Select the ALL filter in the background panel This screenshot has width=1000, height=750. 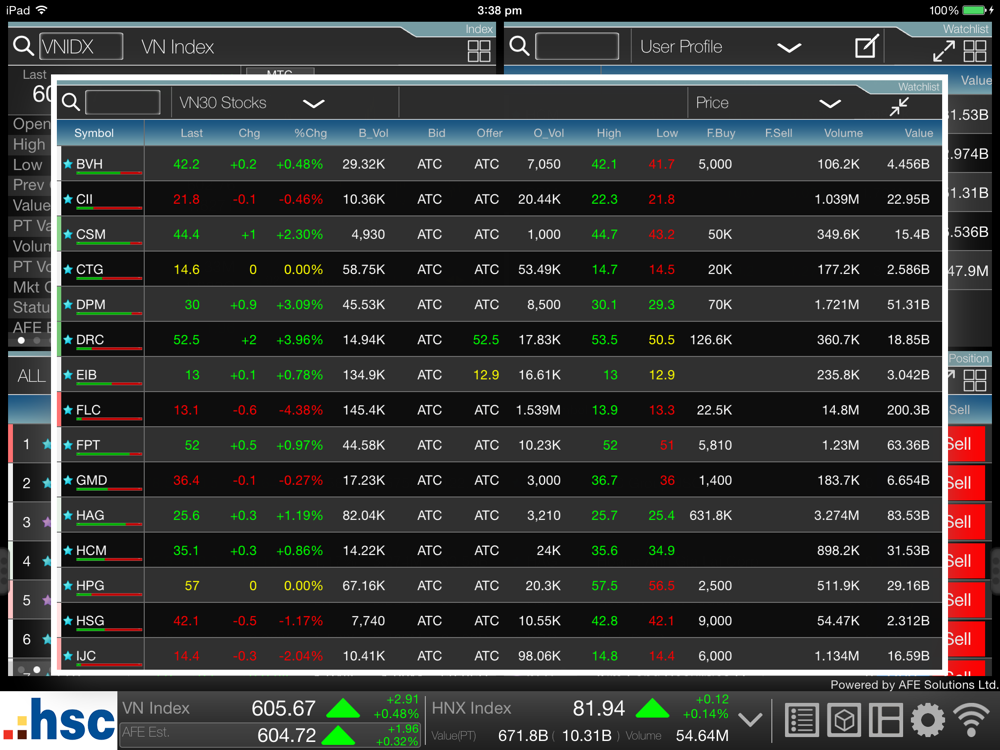pos(31,376)
